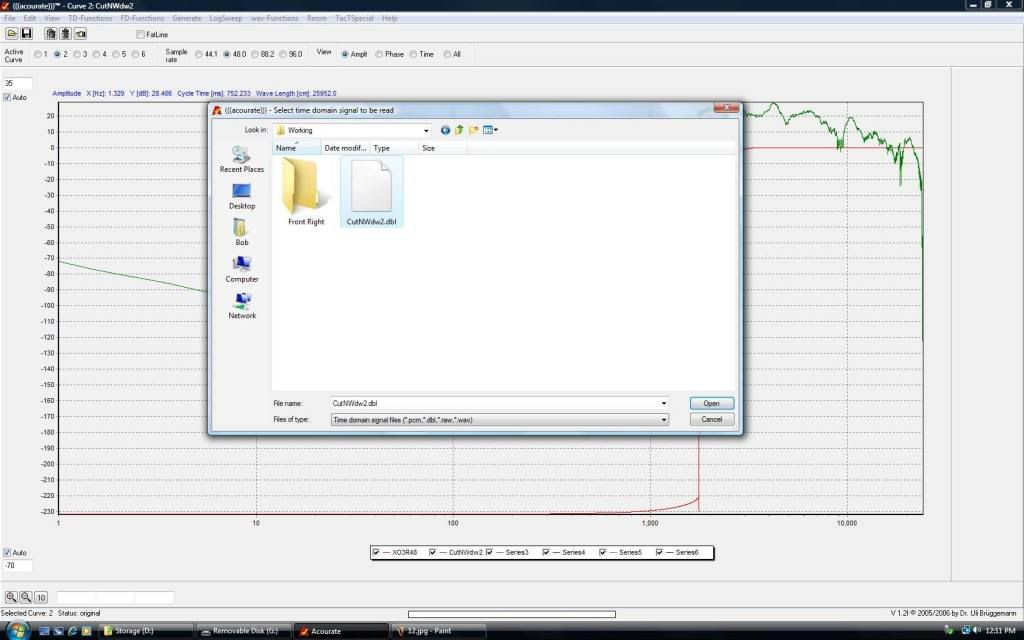Select Active Curve 3 radio button
Viewport: 1024px width, 640px height.
coord(77,54)
